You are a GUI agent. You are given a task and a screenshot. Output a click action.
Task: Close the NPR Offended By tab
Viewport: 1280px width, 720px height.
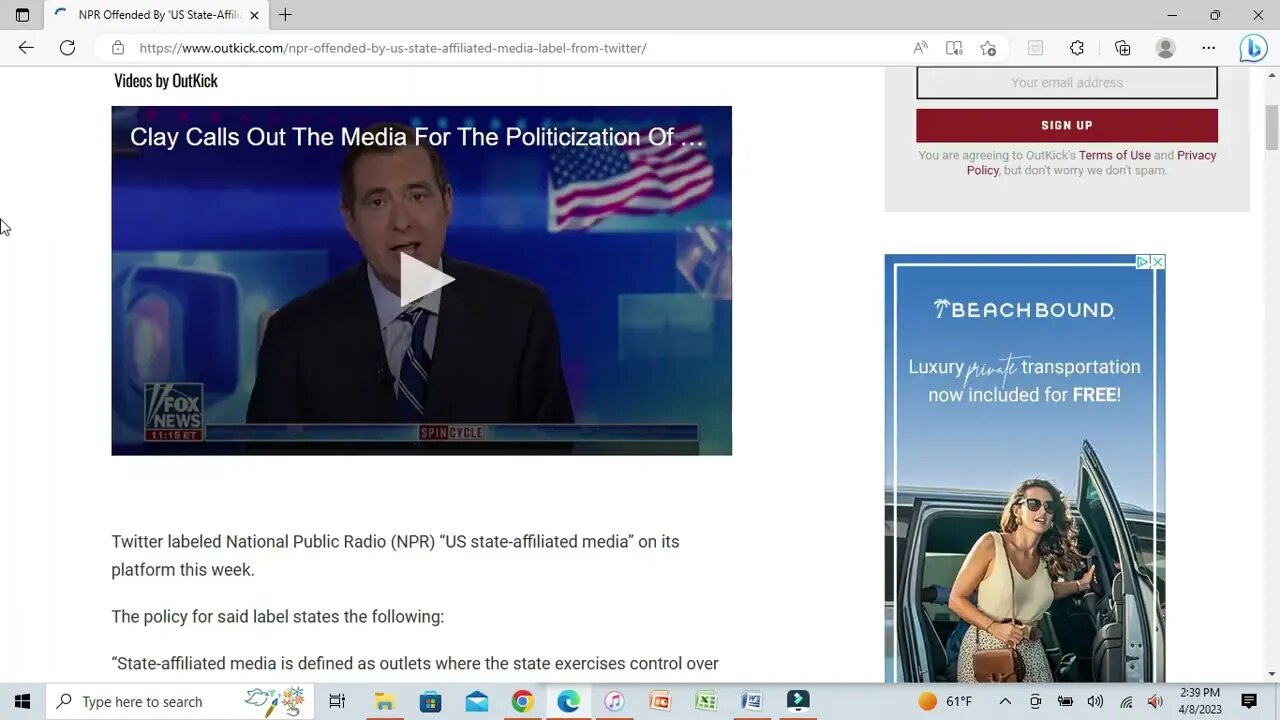click(254, 15)
